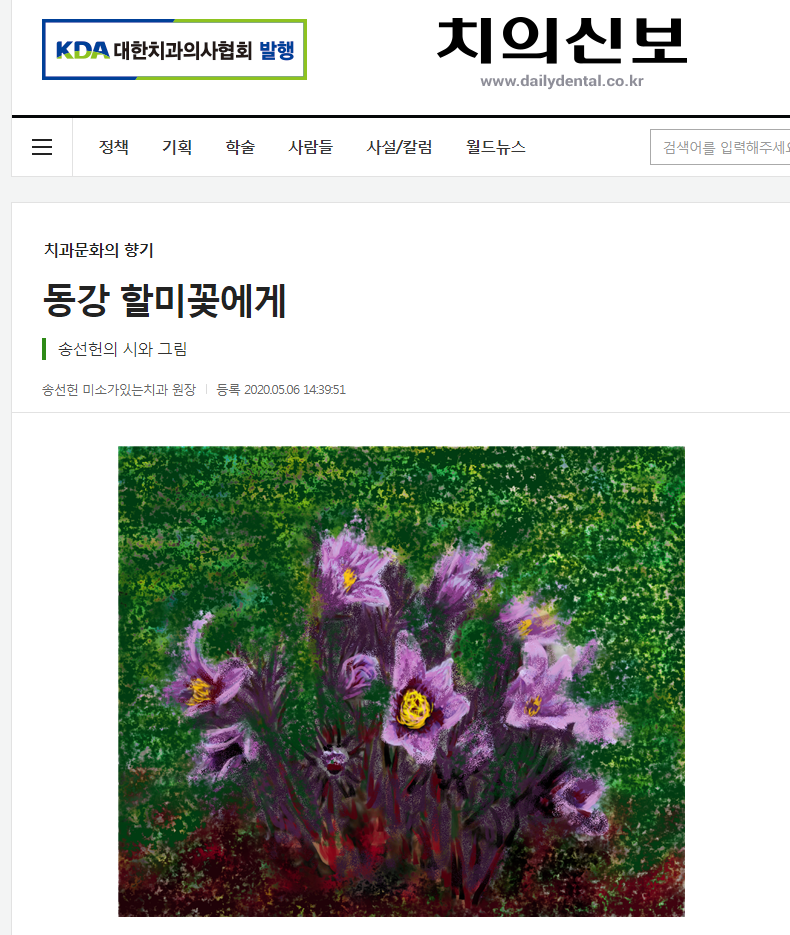Click the subtitle 송선헌의 시와 그림
Image resolution: width=790 pixels, height=935 pixels.
click(122, 349)
